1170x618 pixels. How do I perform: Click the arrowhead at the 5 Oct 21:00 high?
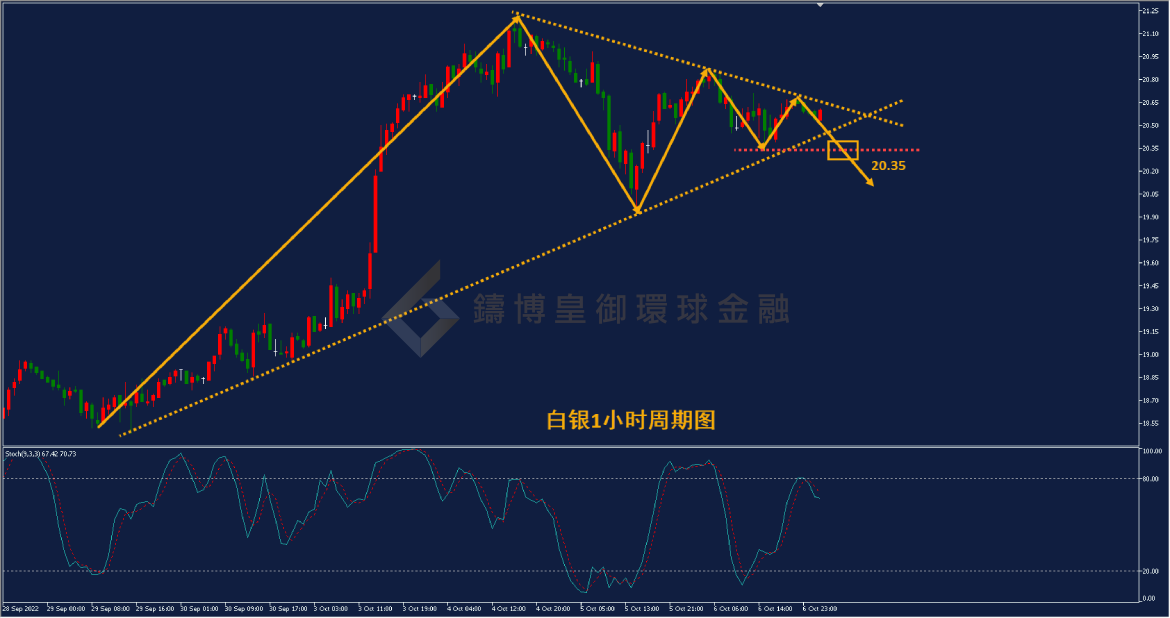(x=706, y=72)
